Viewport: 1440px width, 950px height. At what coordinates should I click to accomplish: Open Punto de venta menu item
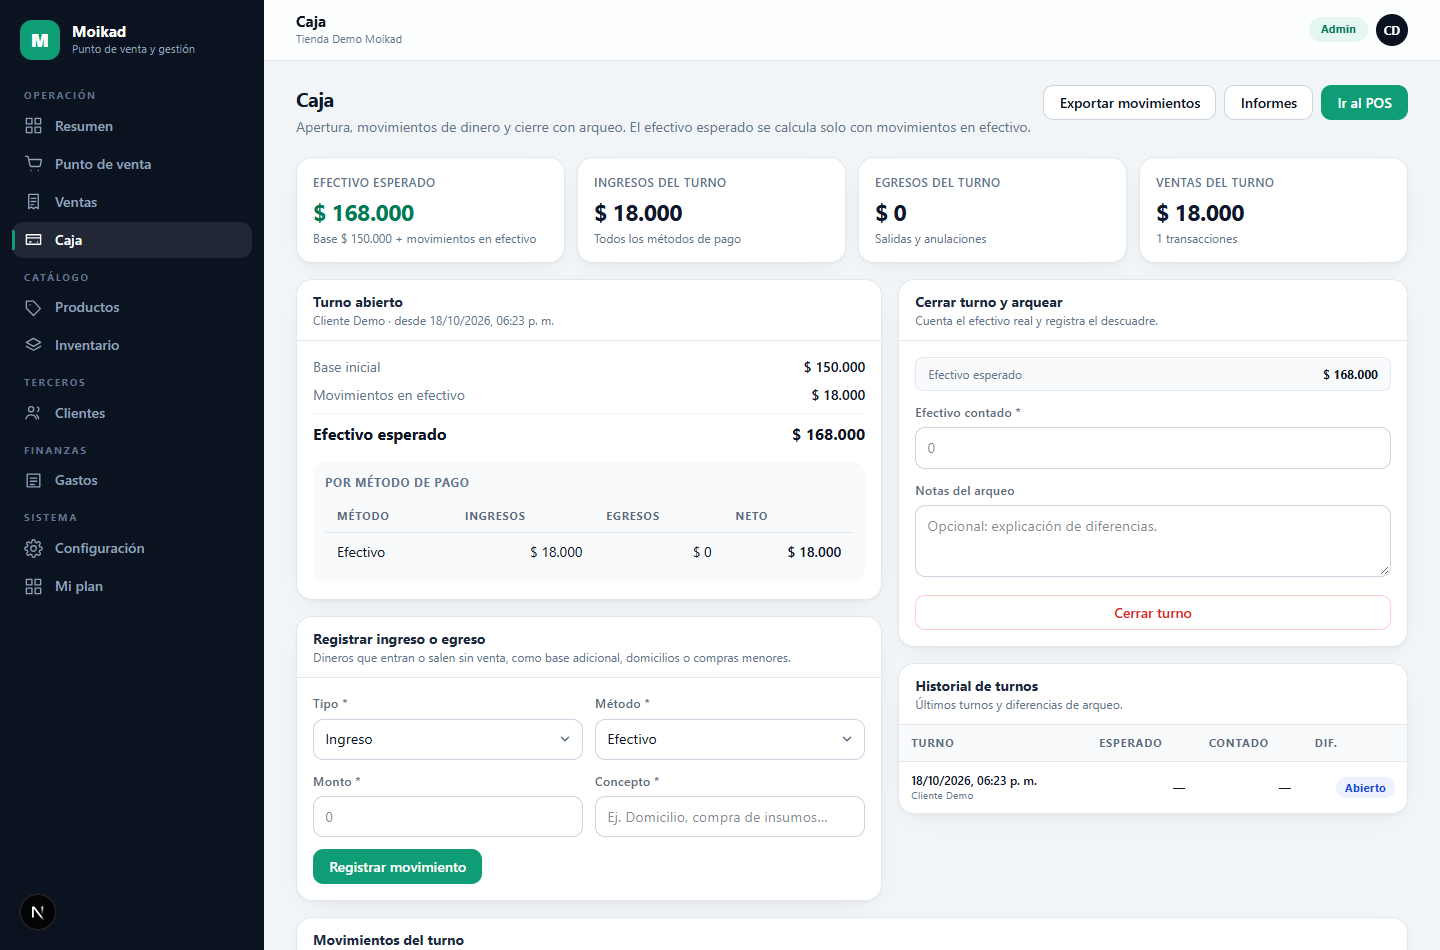(132, 164)
